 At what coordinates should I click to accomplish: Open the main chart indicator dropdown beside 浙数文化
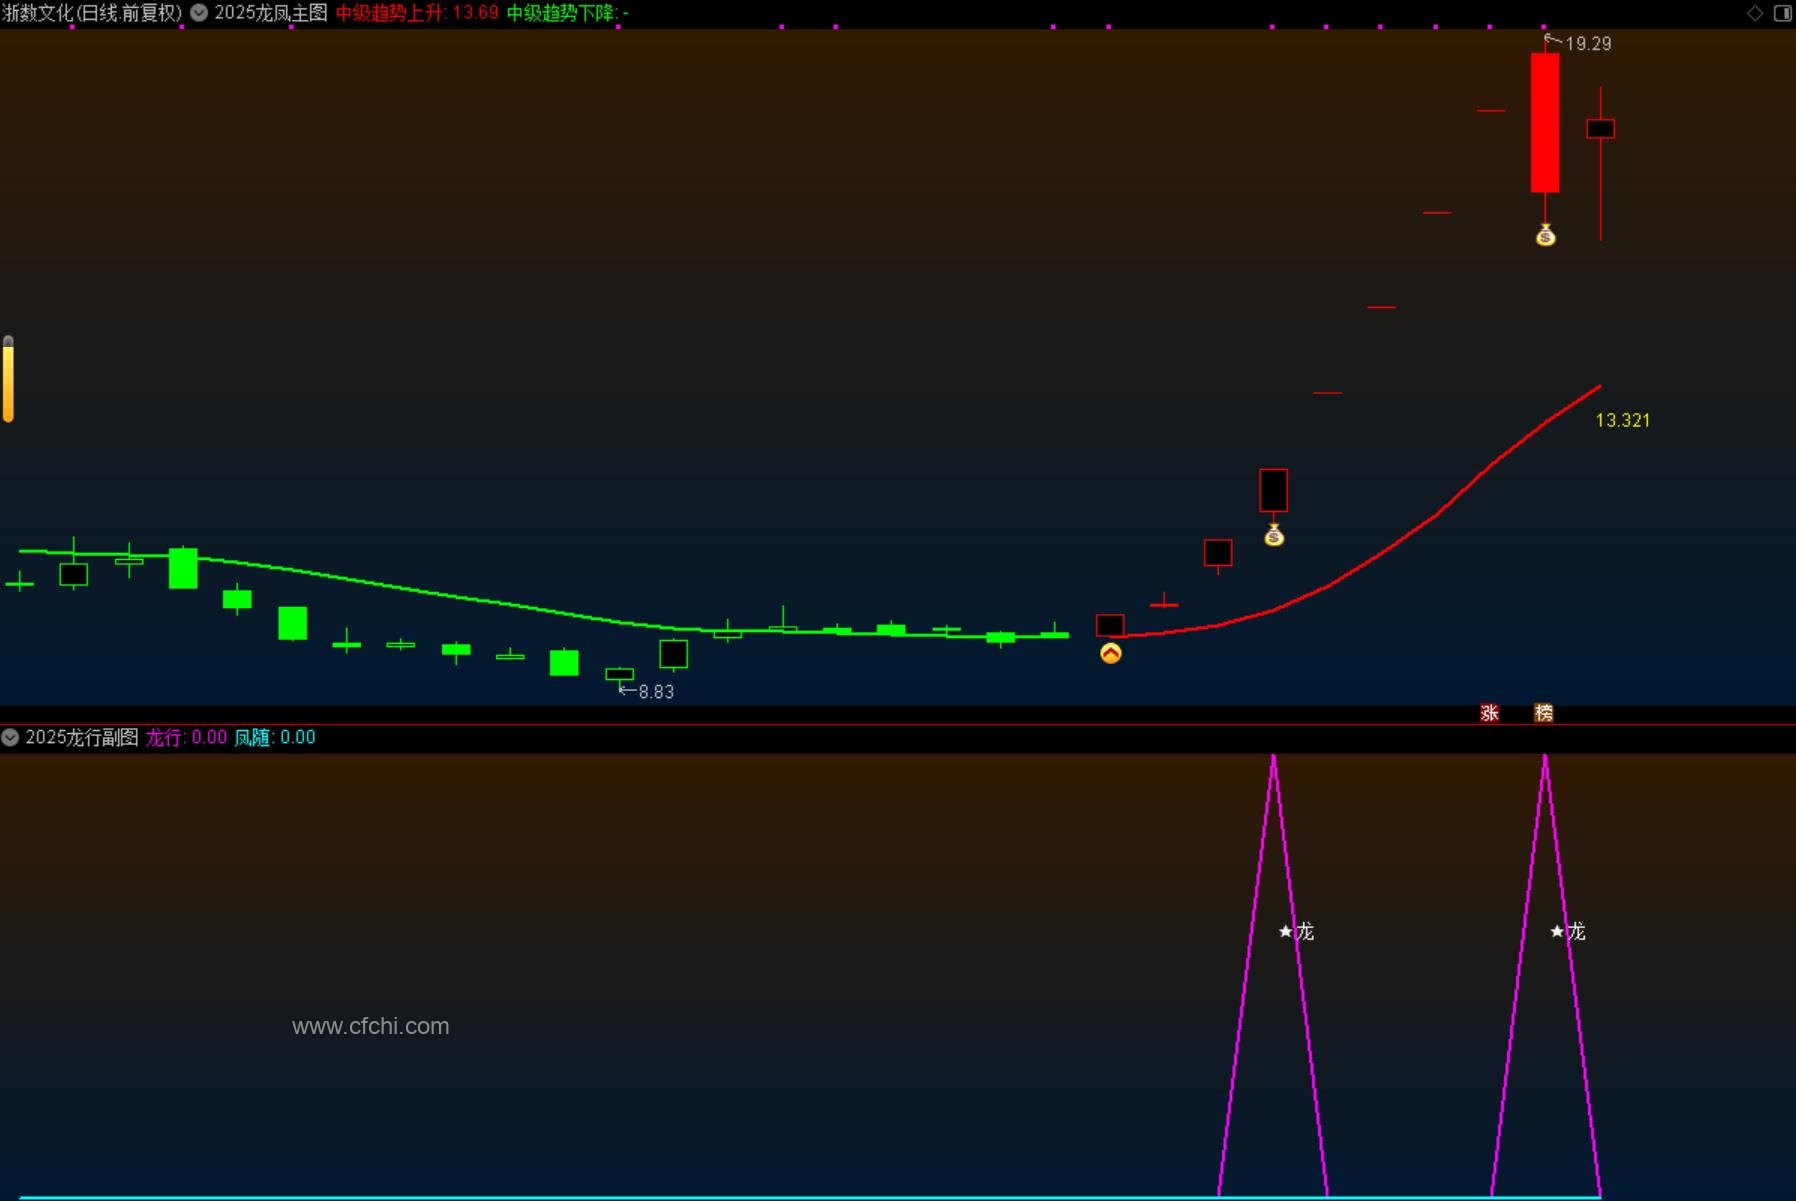(x=199, y=13)
